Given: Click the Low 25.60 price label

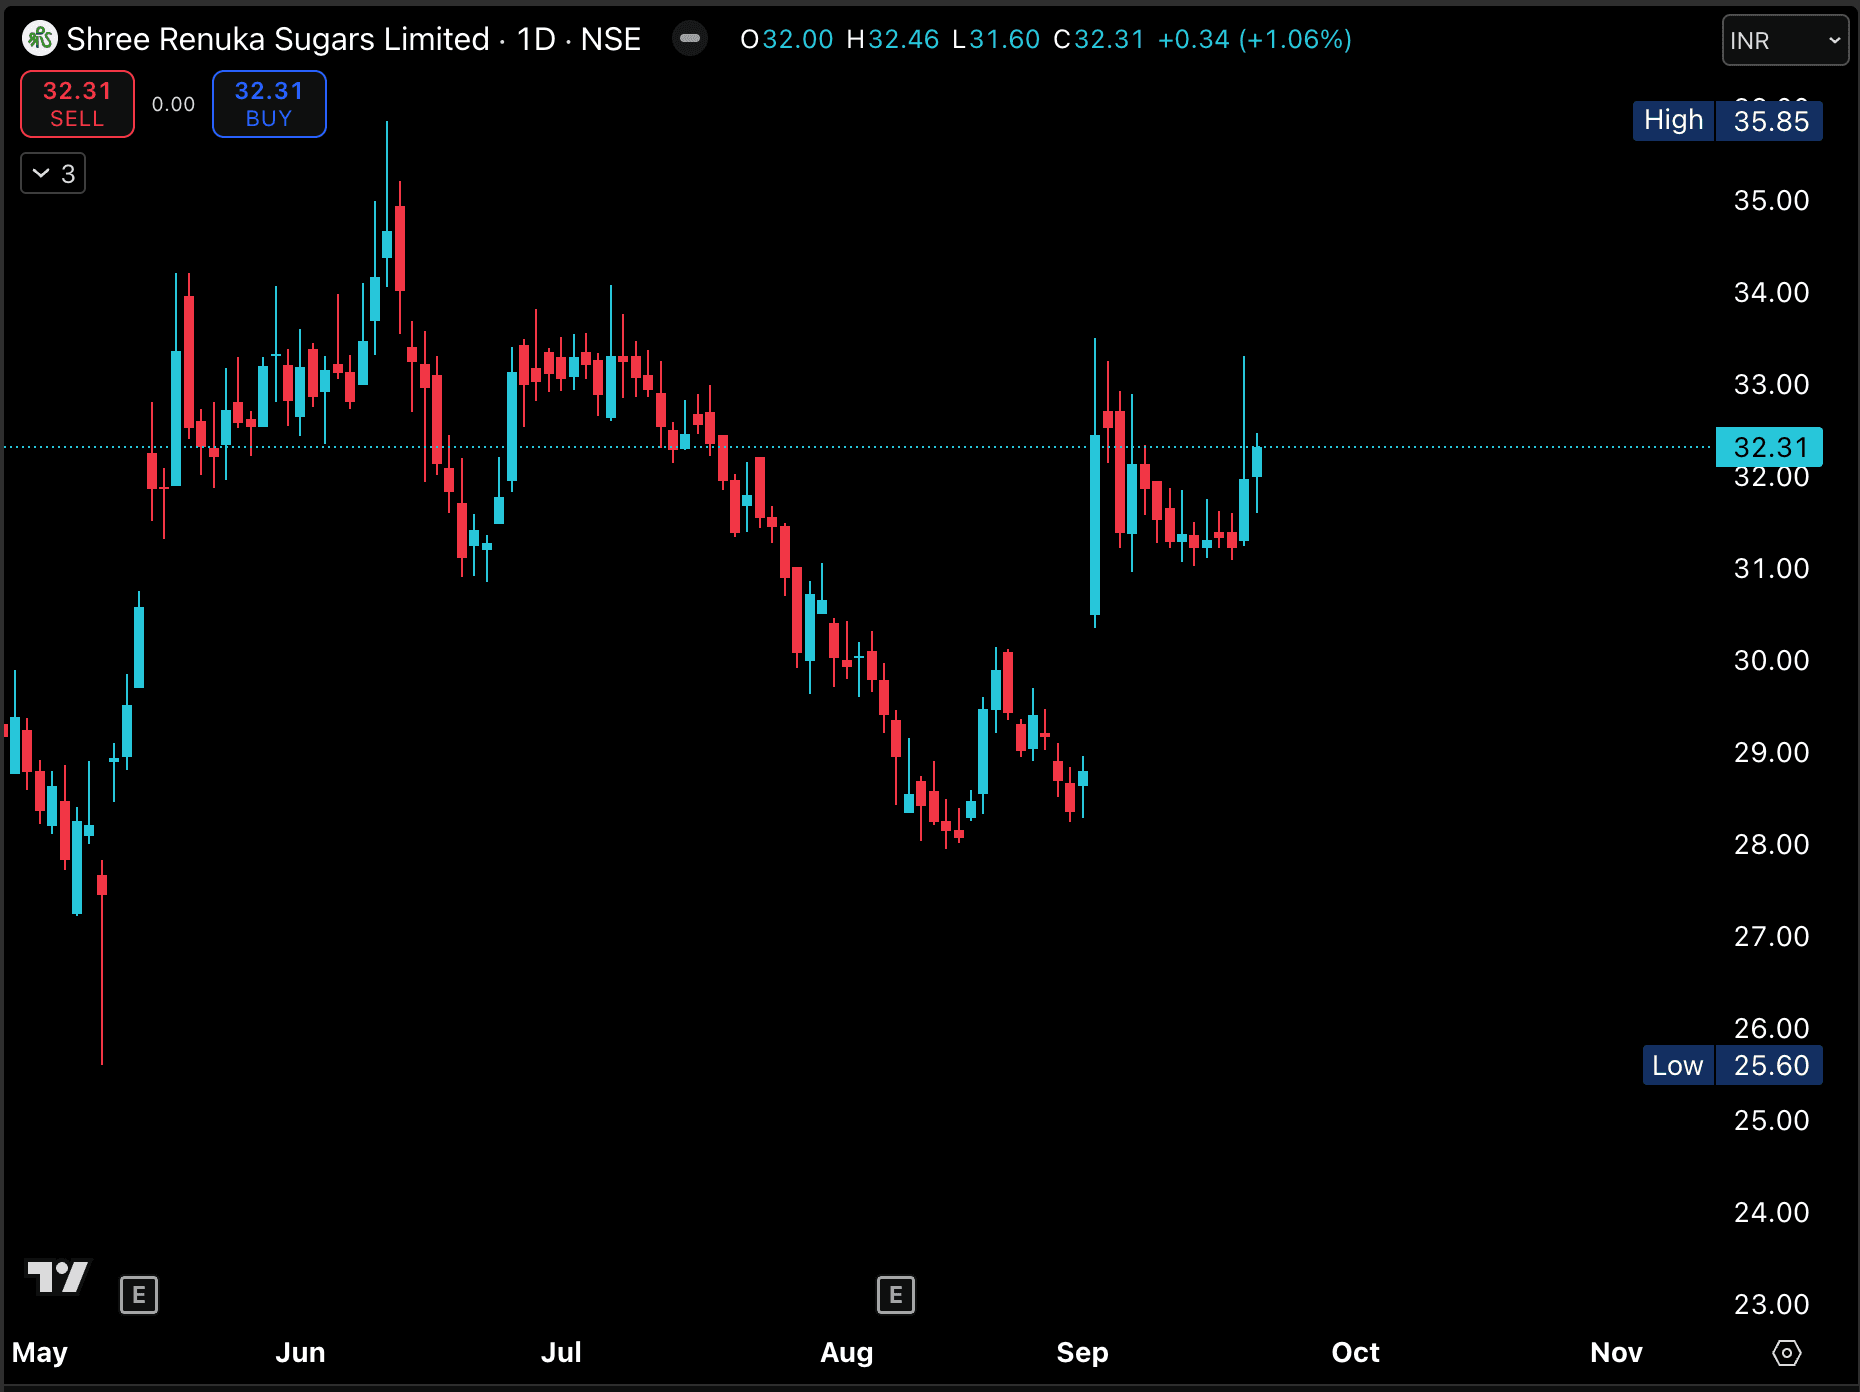Looking at the screenshot, I should [x=1732, y=1065].
